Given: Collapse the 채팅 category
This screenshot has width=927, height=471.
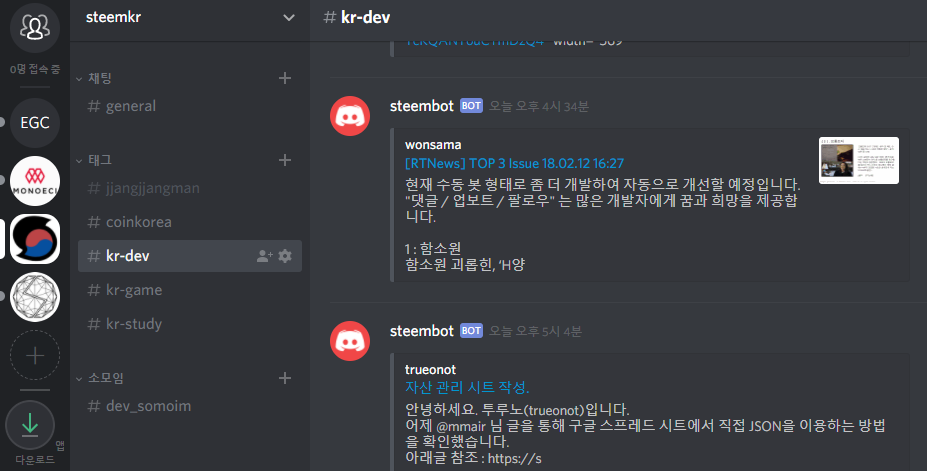Looking at the screenshot, I should point(95,78).
